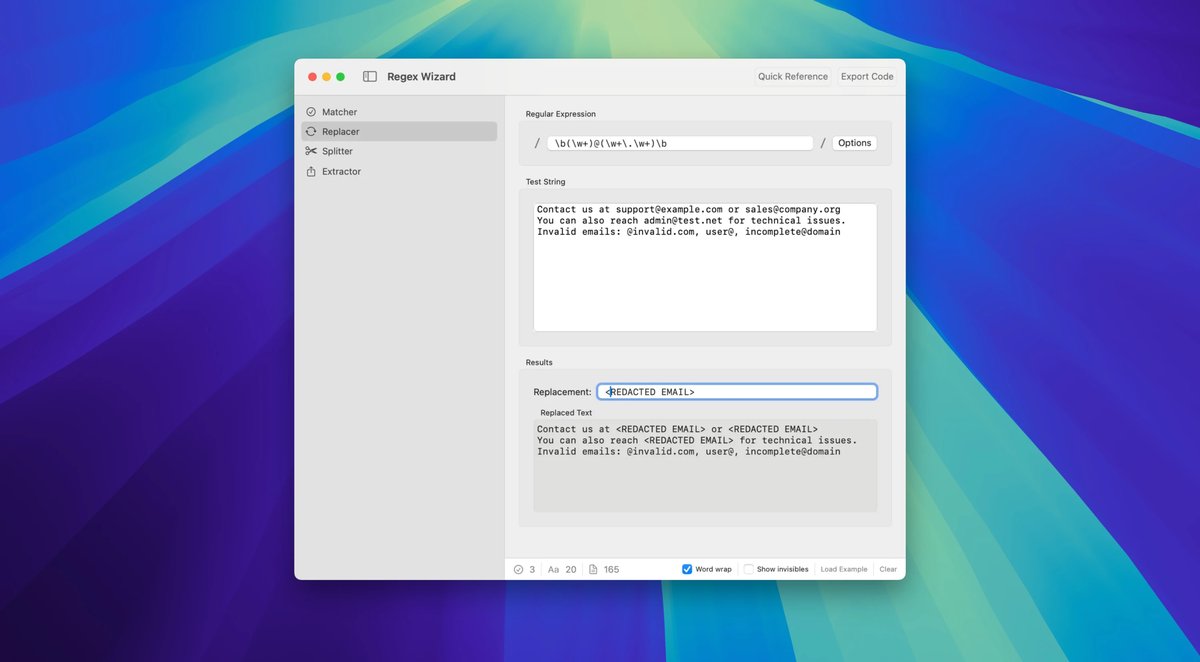Viewport: 1200px width, 662px height.
Task: Open the regex Options popup
Action: point(854,142)
